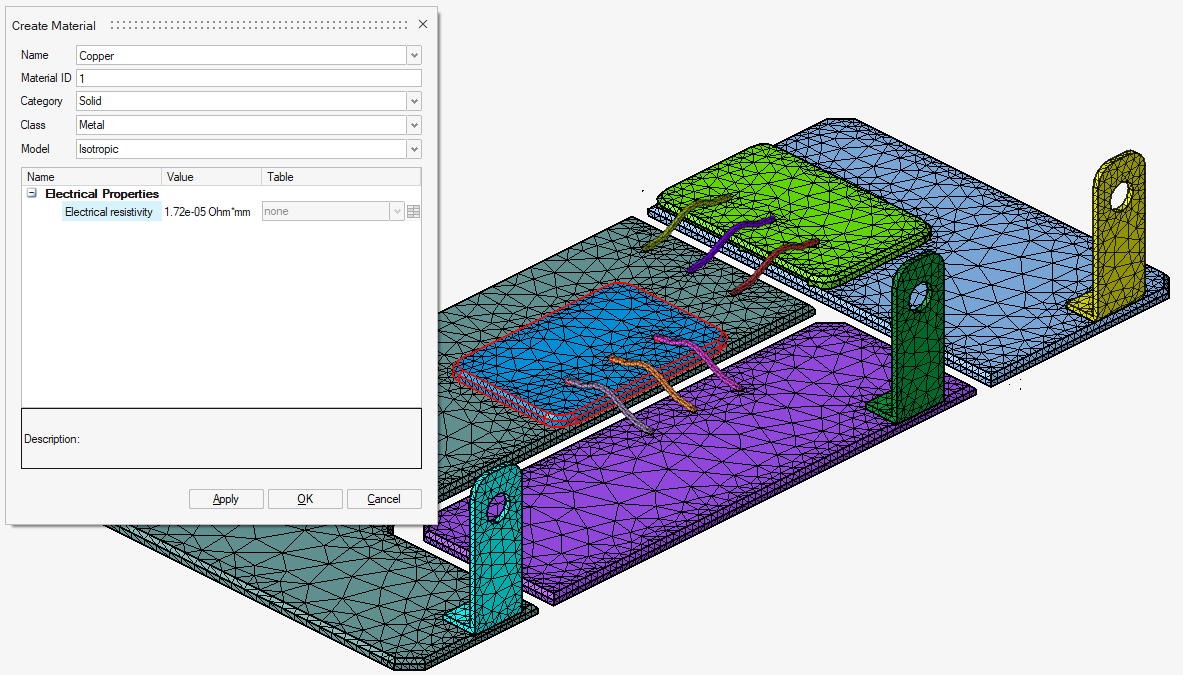The image size is (1183, 675).
Task: Click into the Material ID field
Action: 248,78
